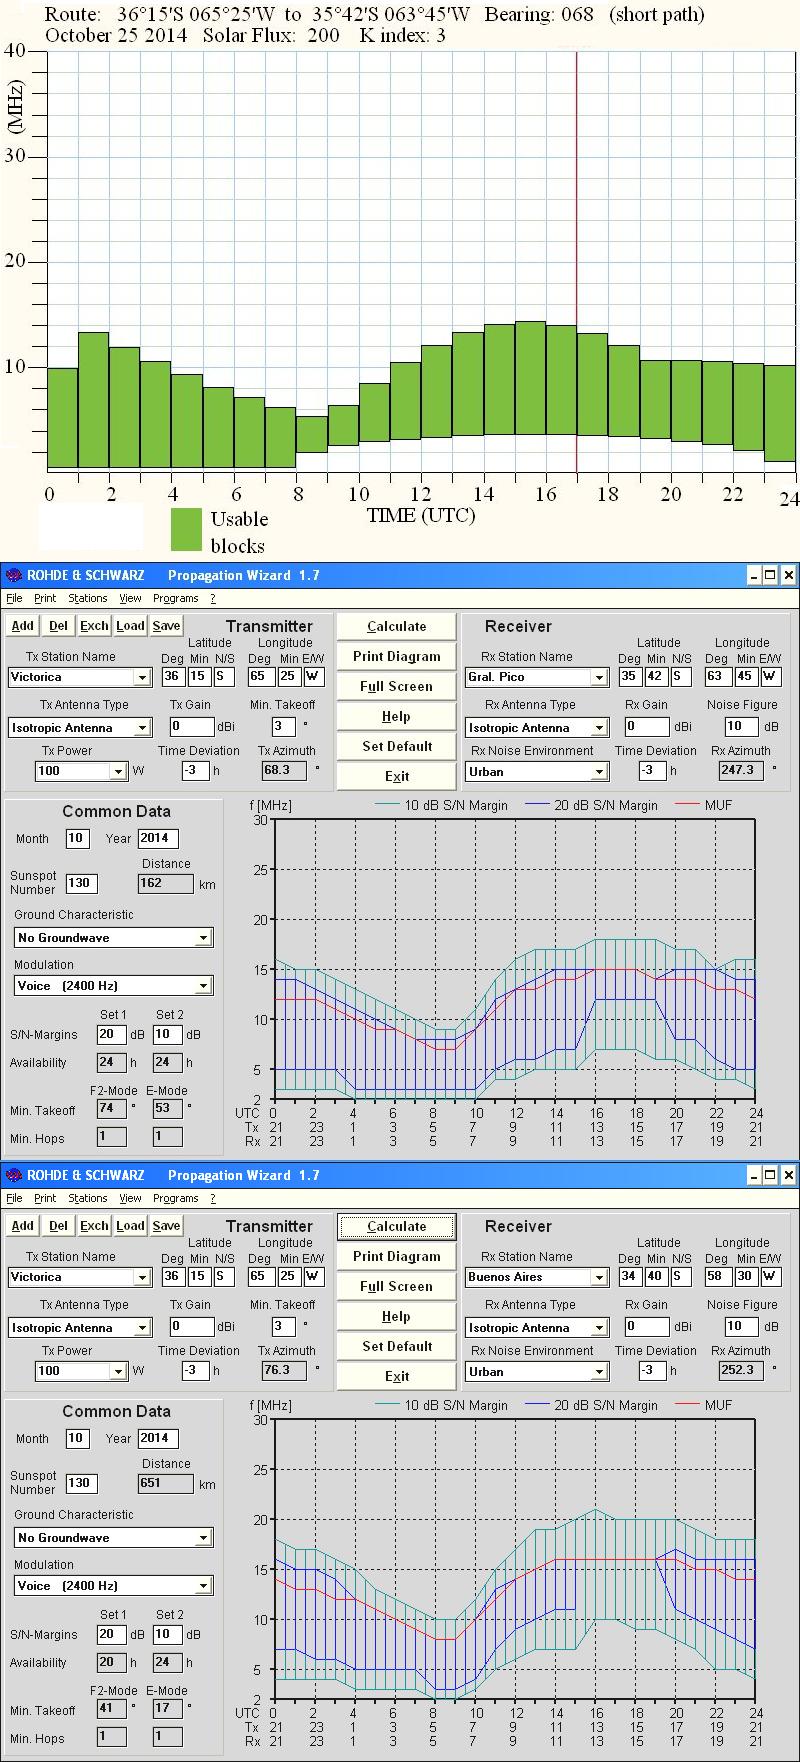800x1762 pixels.
Task: Click Save button in upper window
Action: [166, 626]
